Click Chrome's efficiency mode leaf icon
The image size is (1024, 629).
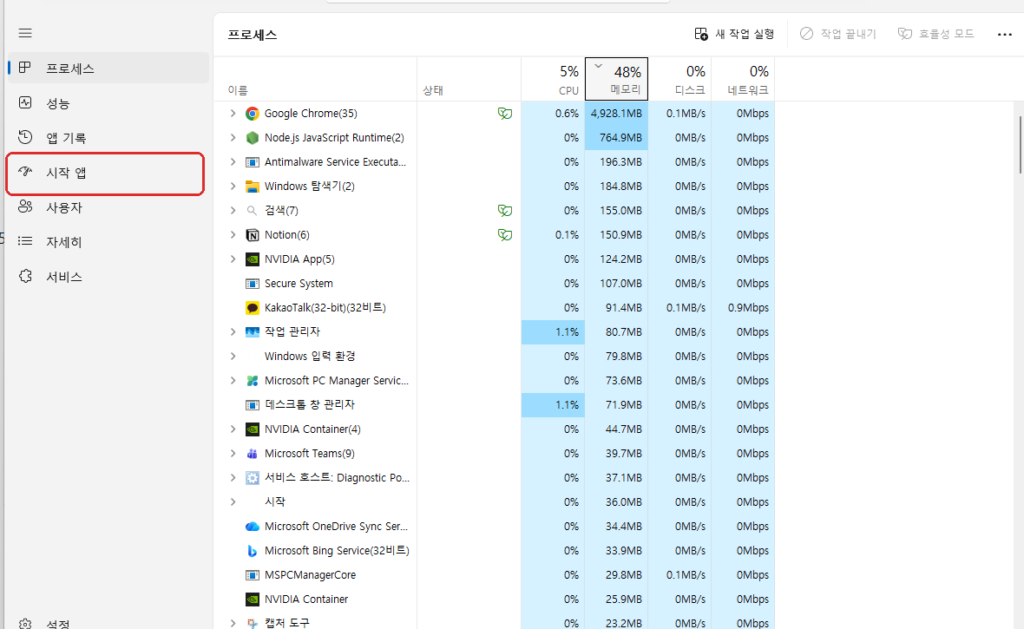click(x=505, y=114)
